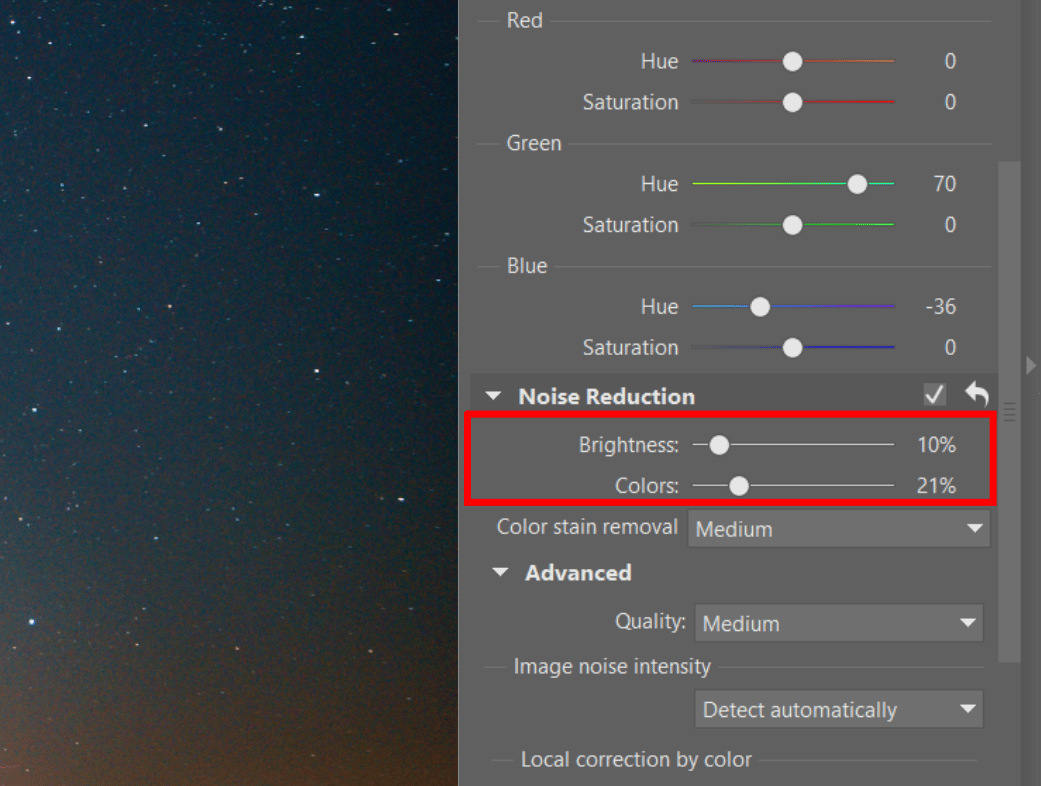Collapse the Noise Reduction section triangle

click(x=493, y=397)
